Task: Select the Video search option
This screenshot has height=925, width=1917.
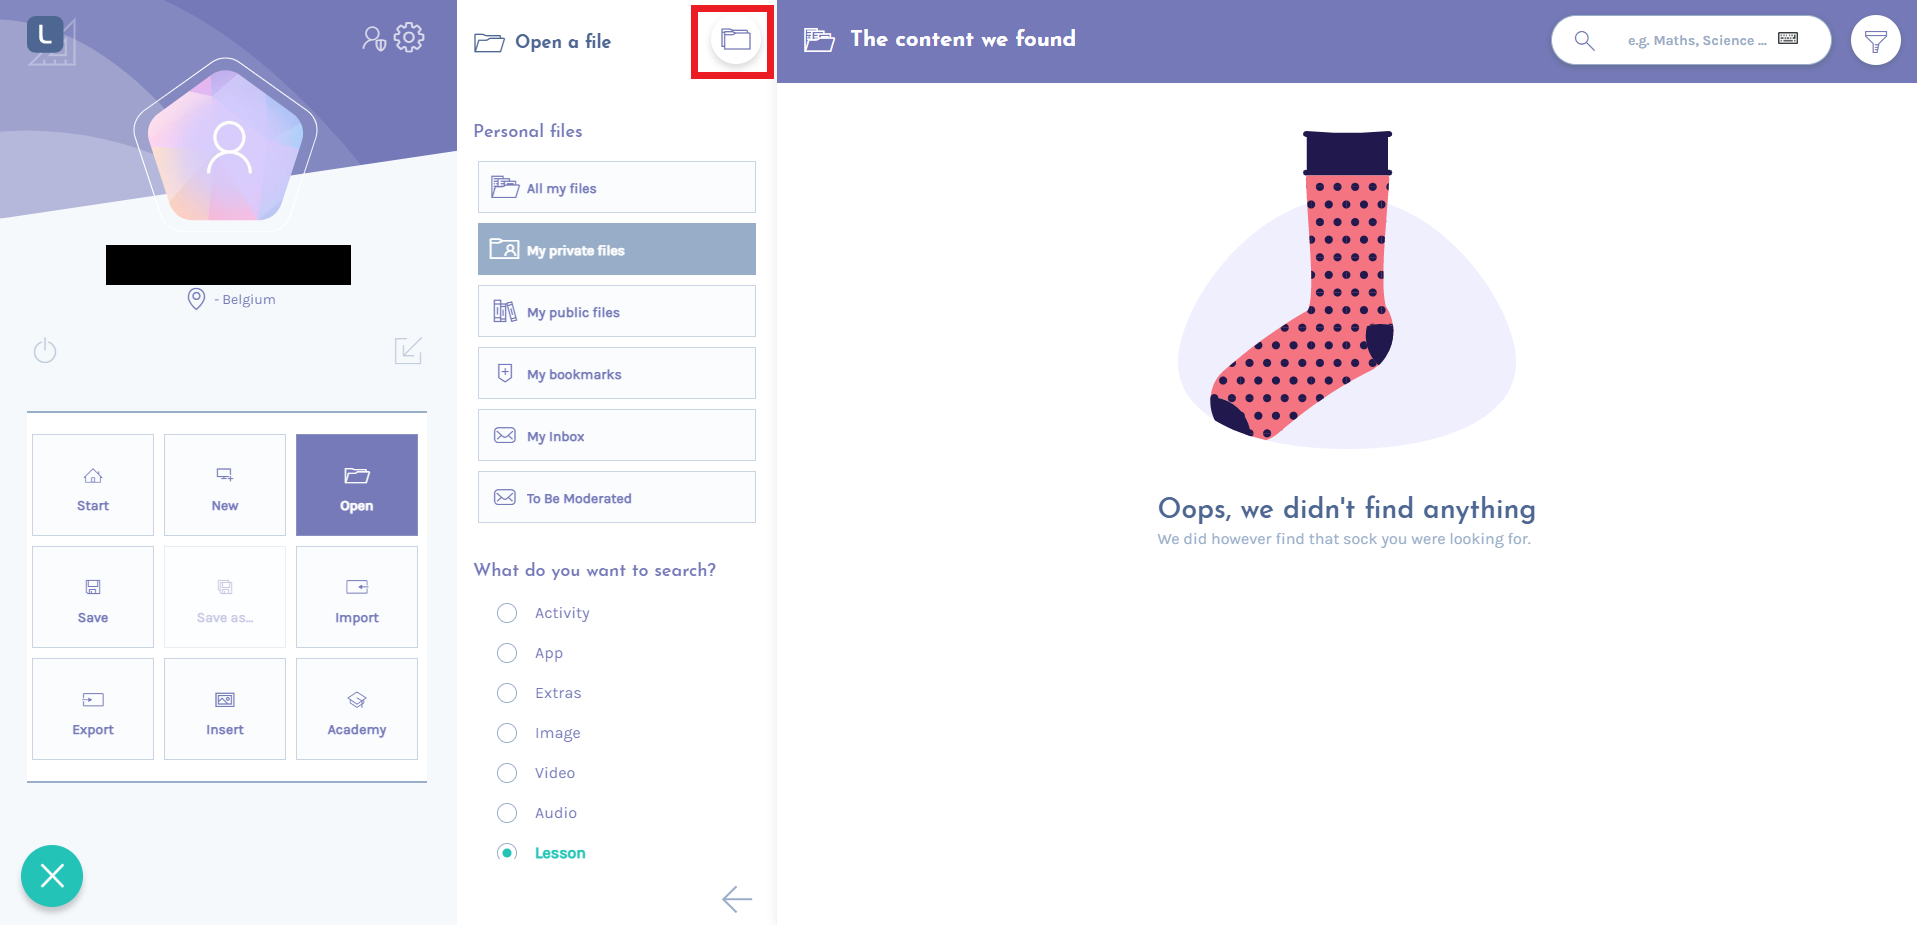Action: click(x=507, y=773)
